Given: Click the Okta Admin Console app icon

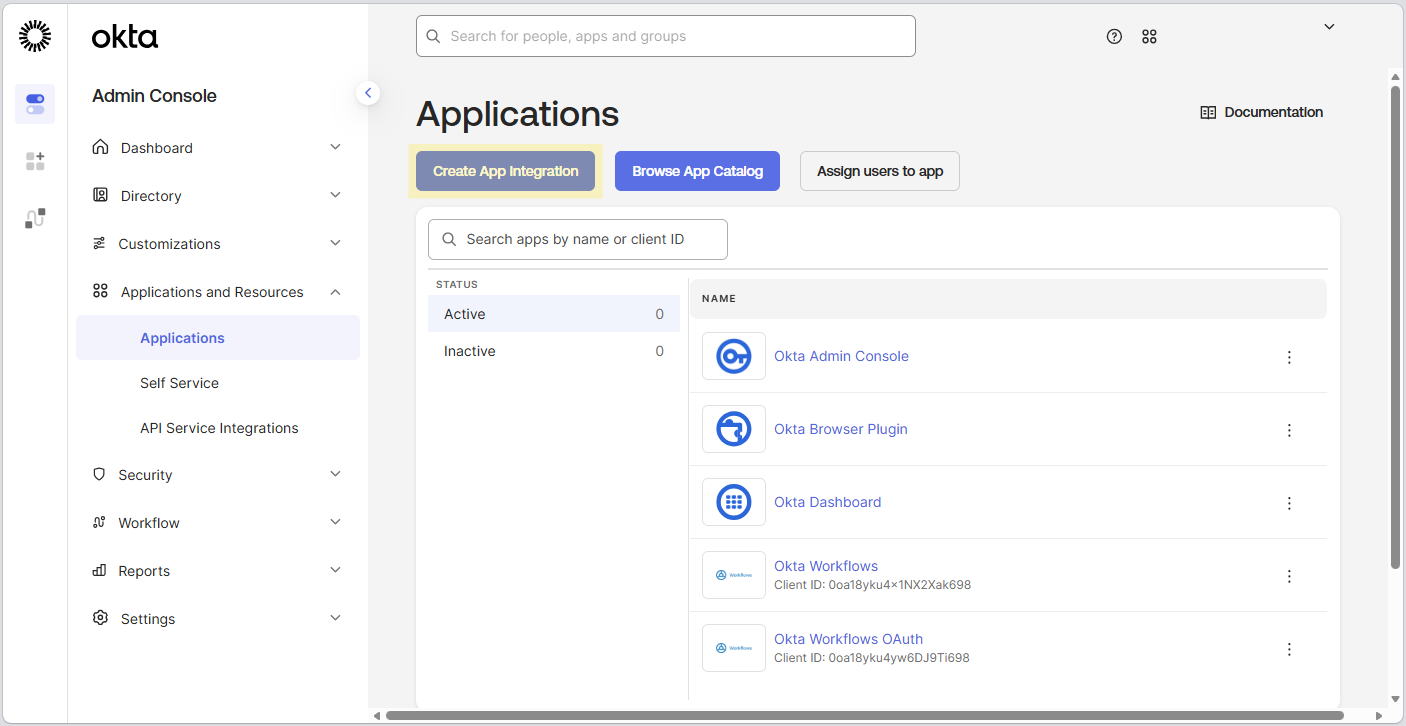Looking at the screenshot, I should click(734, 356).
